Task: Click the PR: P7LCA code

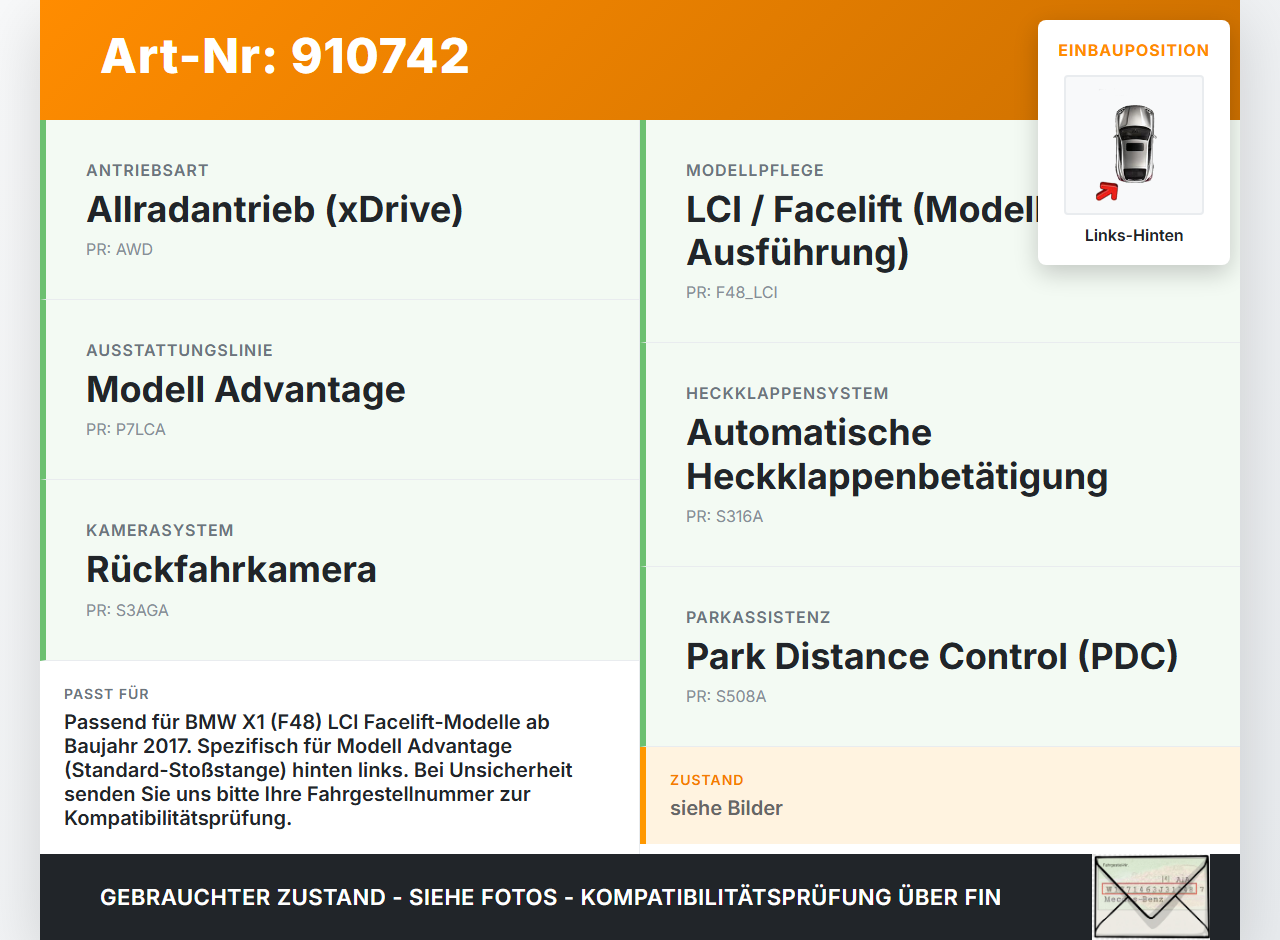Action: click(126, 430)
